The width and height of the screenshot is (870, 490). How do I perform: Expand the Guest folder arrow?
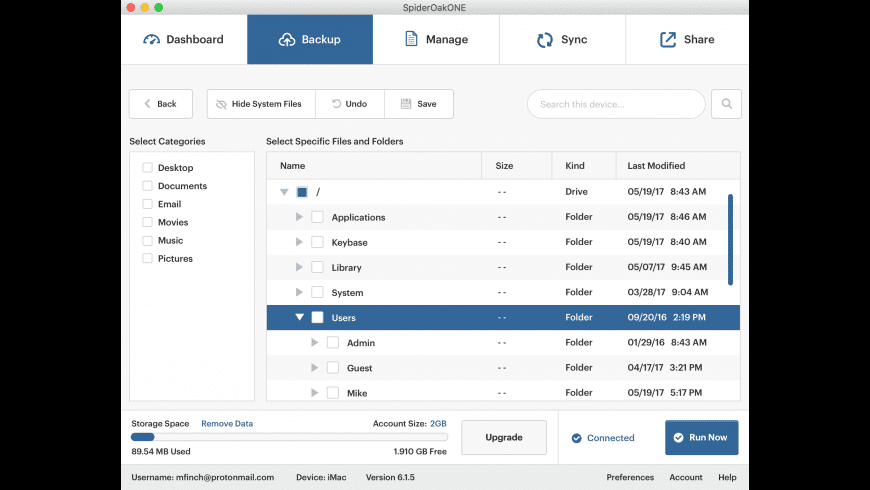point(315,368)
